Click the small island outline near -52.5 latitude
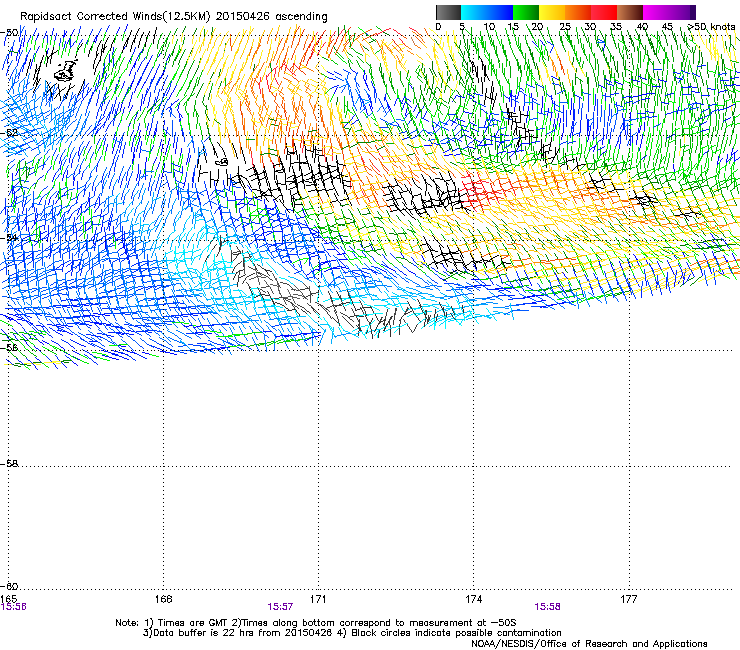This screenshot has height=650, width=740. (222, 162)
